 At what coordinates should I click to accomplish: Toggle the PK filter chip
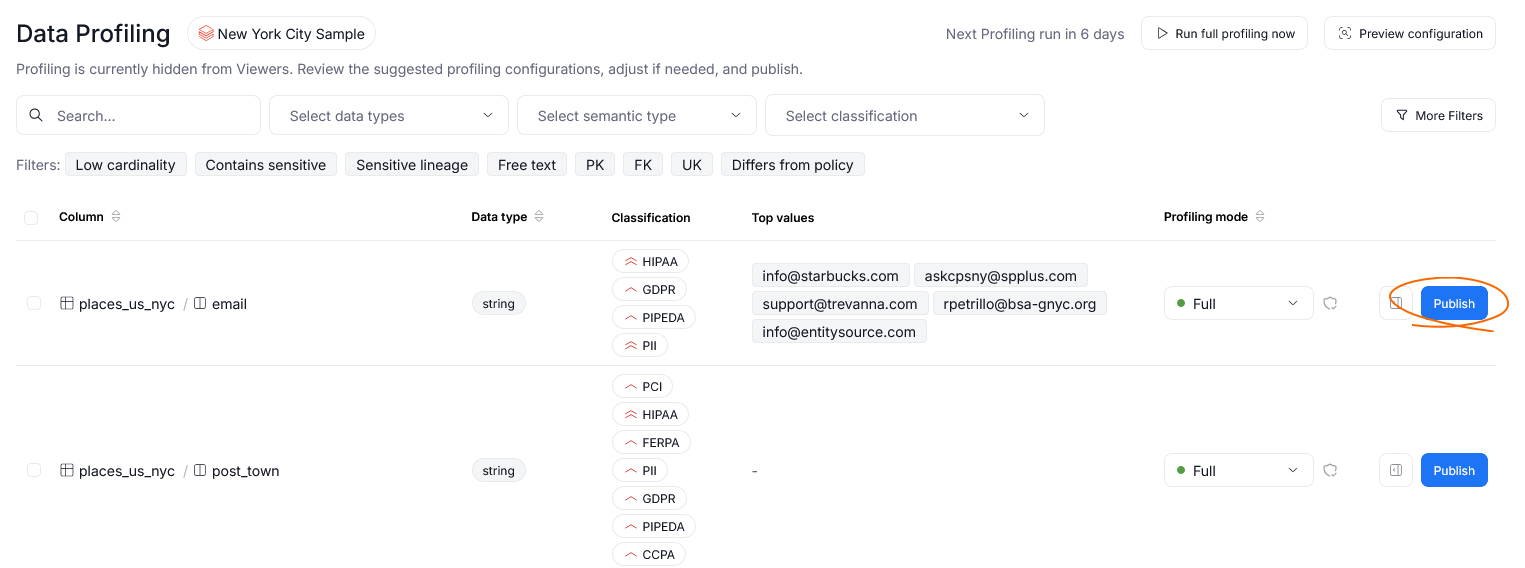point(595,165)
